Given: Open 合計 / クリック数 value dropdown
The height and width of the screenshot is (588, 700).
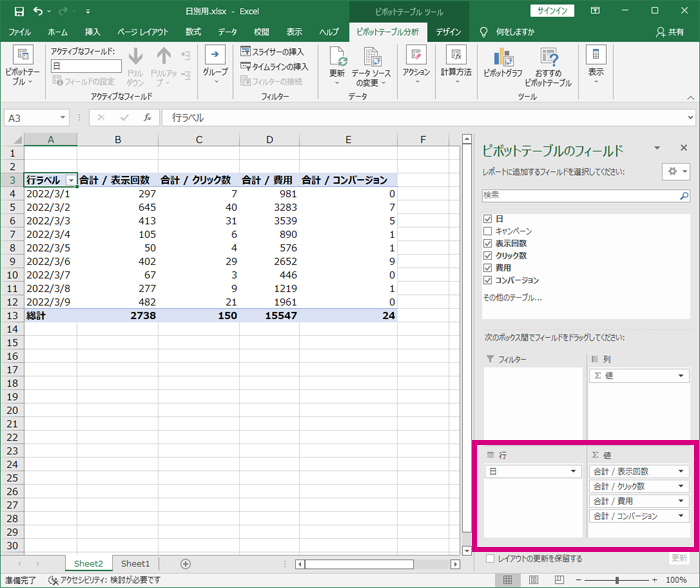Looking at the screenshot, I should point(681,486).
